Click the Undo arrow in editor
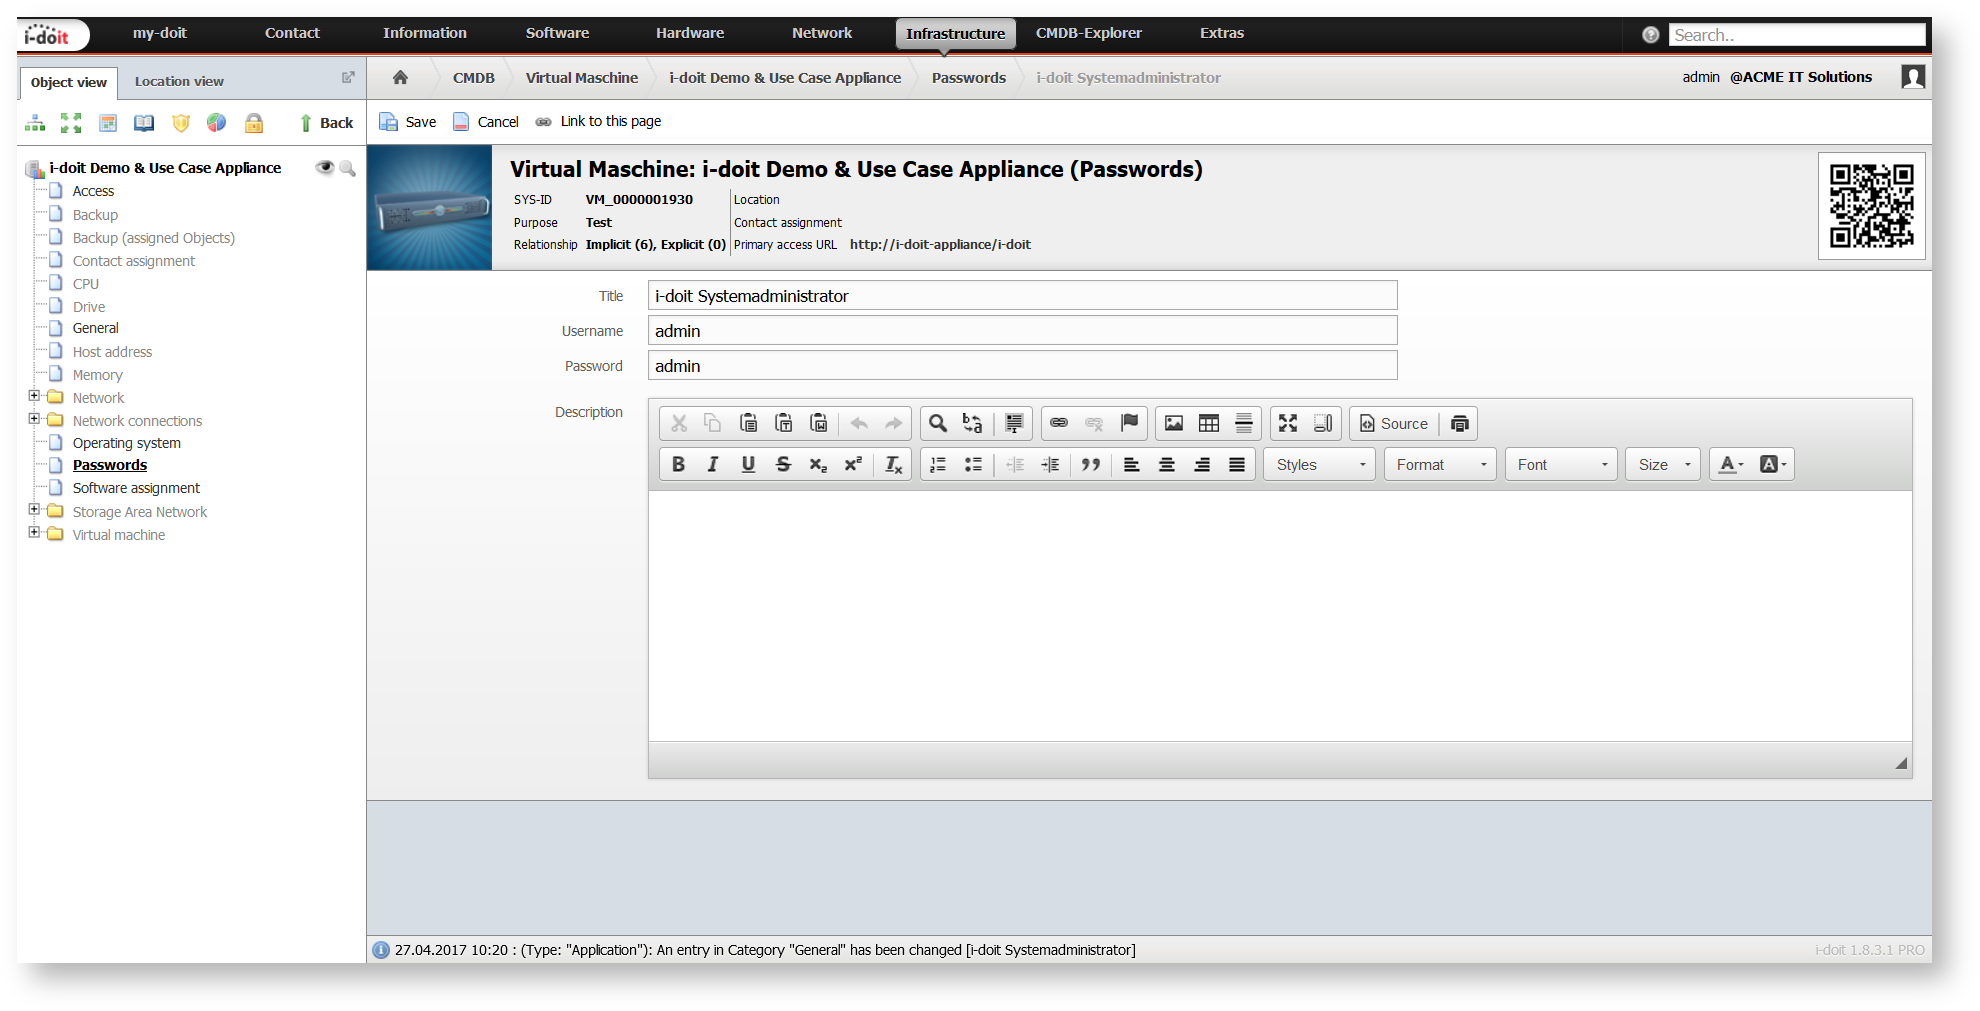Viewport: 1980px width, 1011px height. click(x=859, y=424)
